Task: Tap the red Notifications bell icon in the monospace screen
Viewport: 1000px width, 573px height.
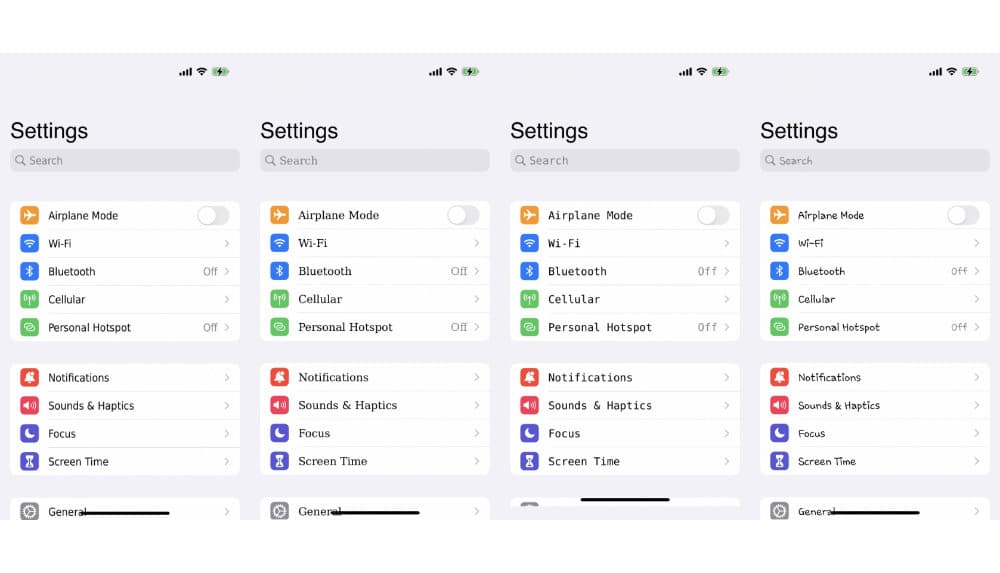Action: pyautogui.click(x=529, y=377)
